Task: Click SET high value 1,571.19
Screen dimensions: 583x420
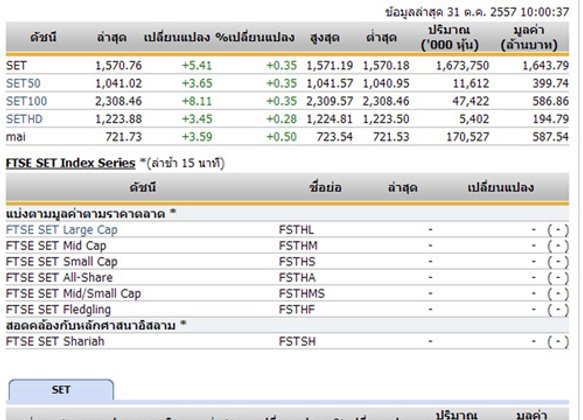Action: pyautogui.click(x=330, y=65)
